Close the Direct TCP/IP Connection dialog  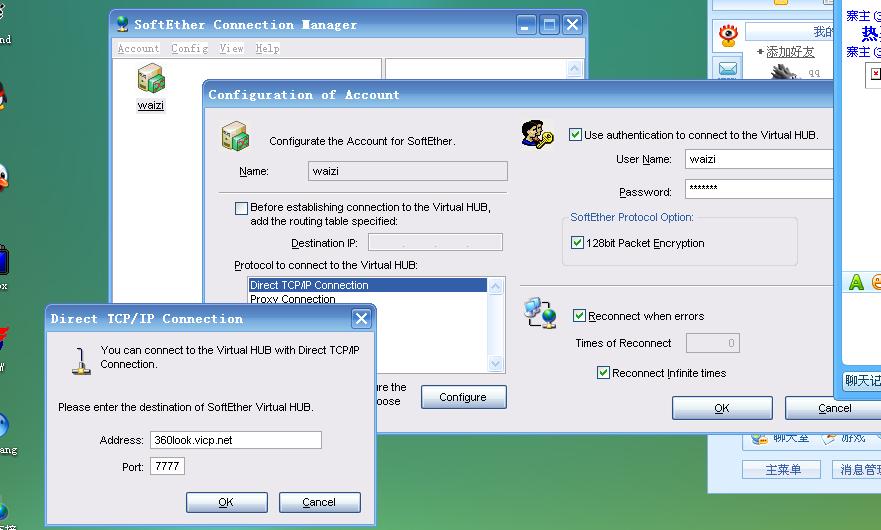pos(361,319)
